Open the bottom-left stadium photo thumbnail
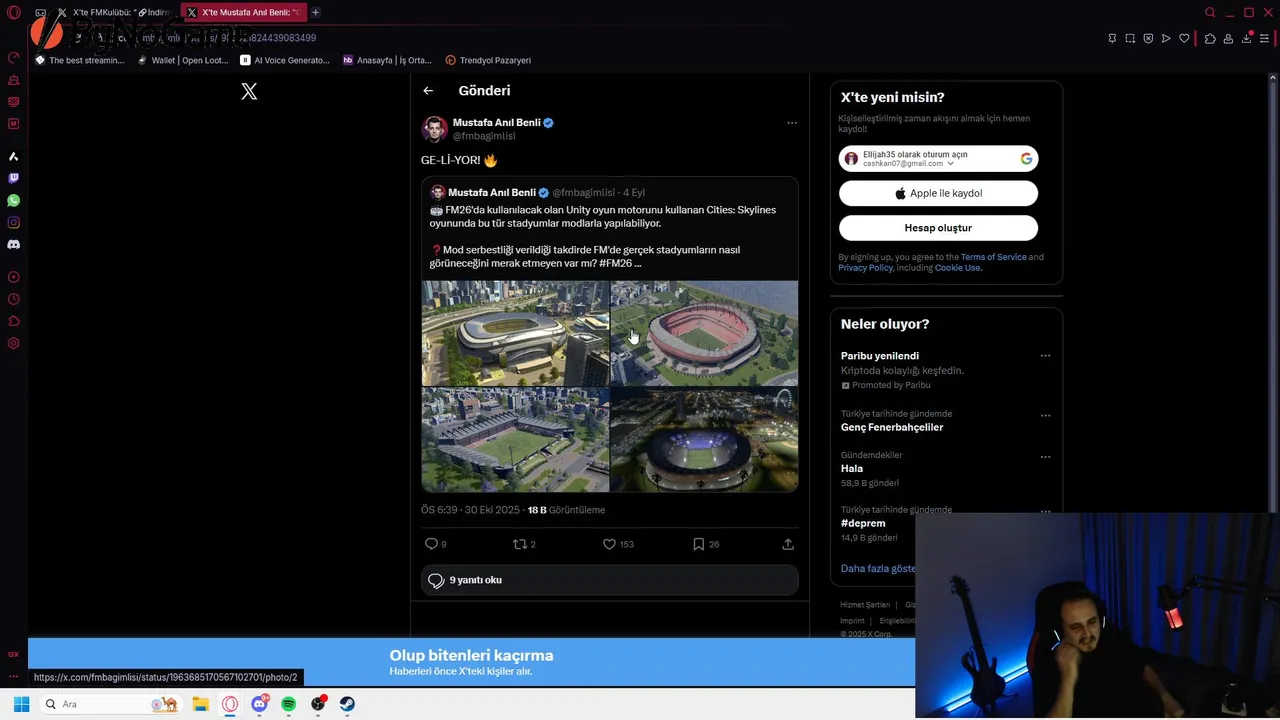Viewport: 1280px width, 720px height. pyautogui.click(x=515, y=440)
